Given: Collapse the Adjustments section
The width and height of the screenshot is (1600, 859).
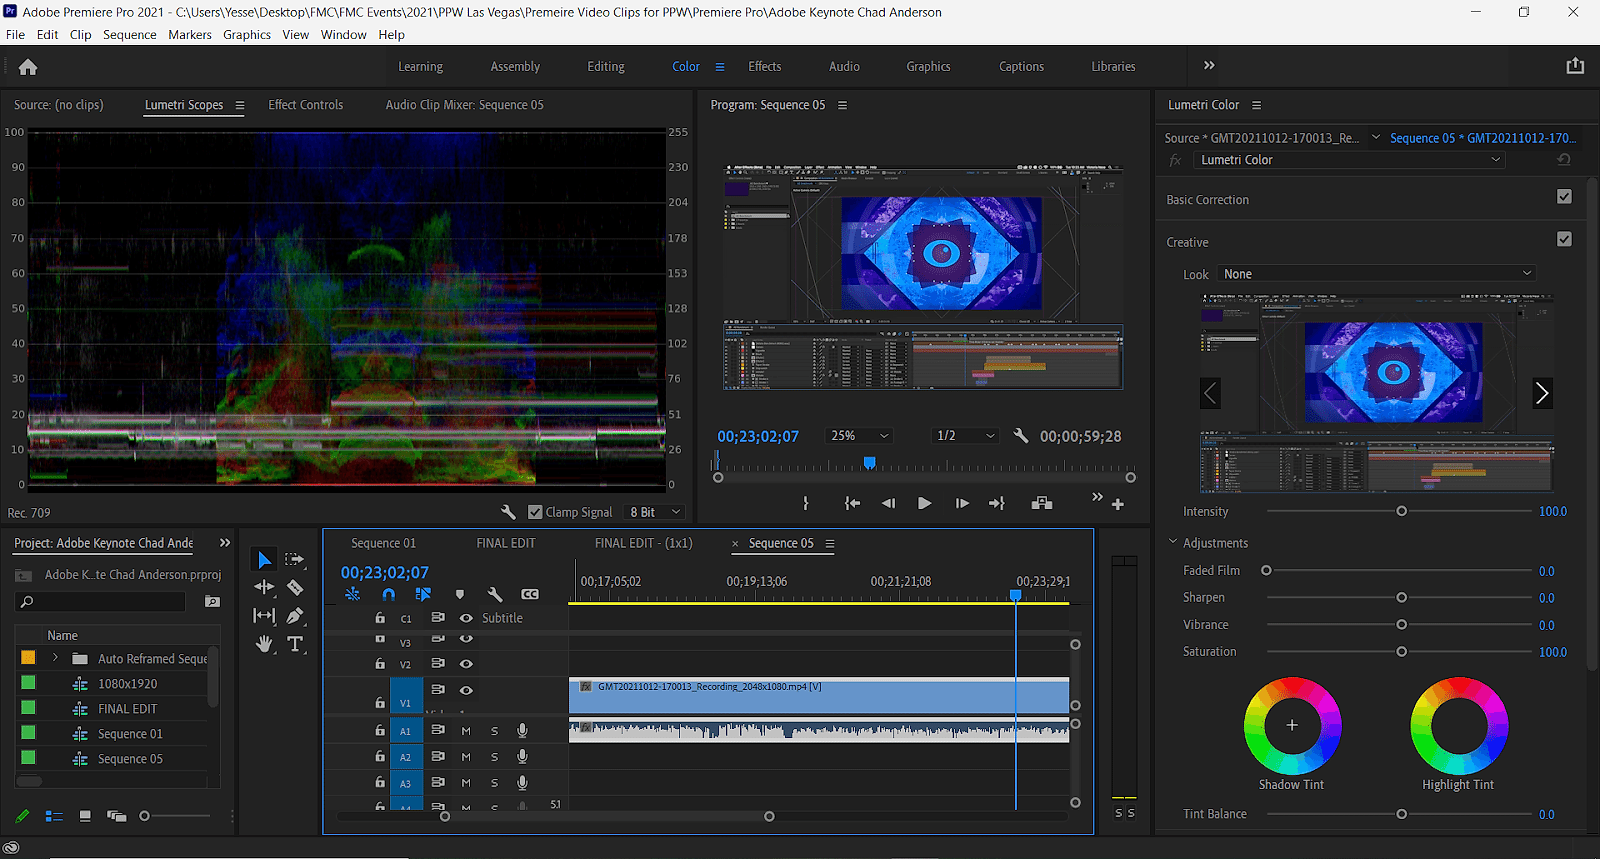Looking at the screenshot, I should point(1173,542).
